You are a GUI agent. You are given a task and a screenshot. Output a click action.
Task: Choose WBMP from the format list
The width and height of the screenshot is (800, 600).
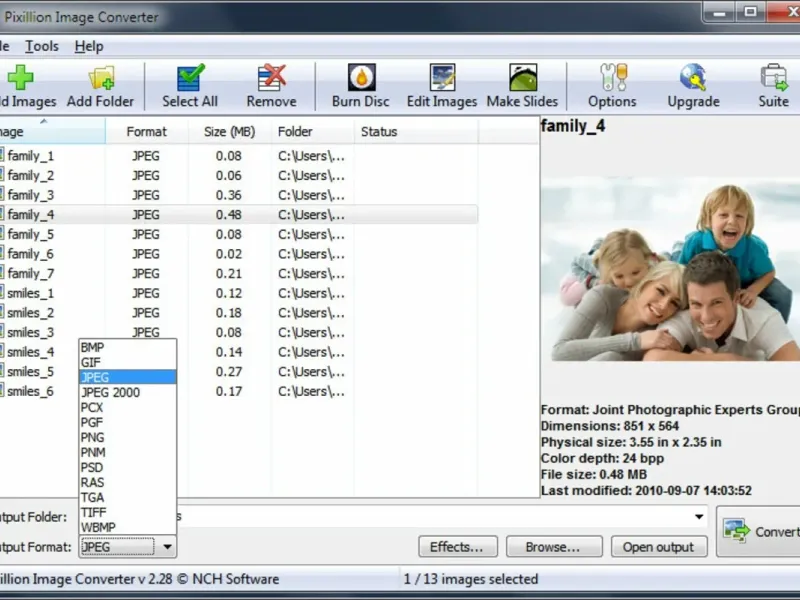(x=128, y=527)
